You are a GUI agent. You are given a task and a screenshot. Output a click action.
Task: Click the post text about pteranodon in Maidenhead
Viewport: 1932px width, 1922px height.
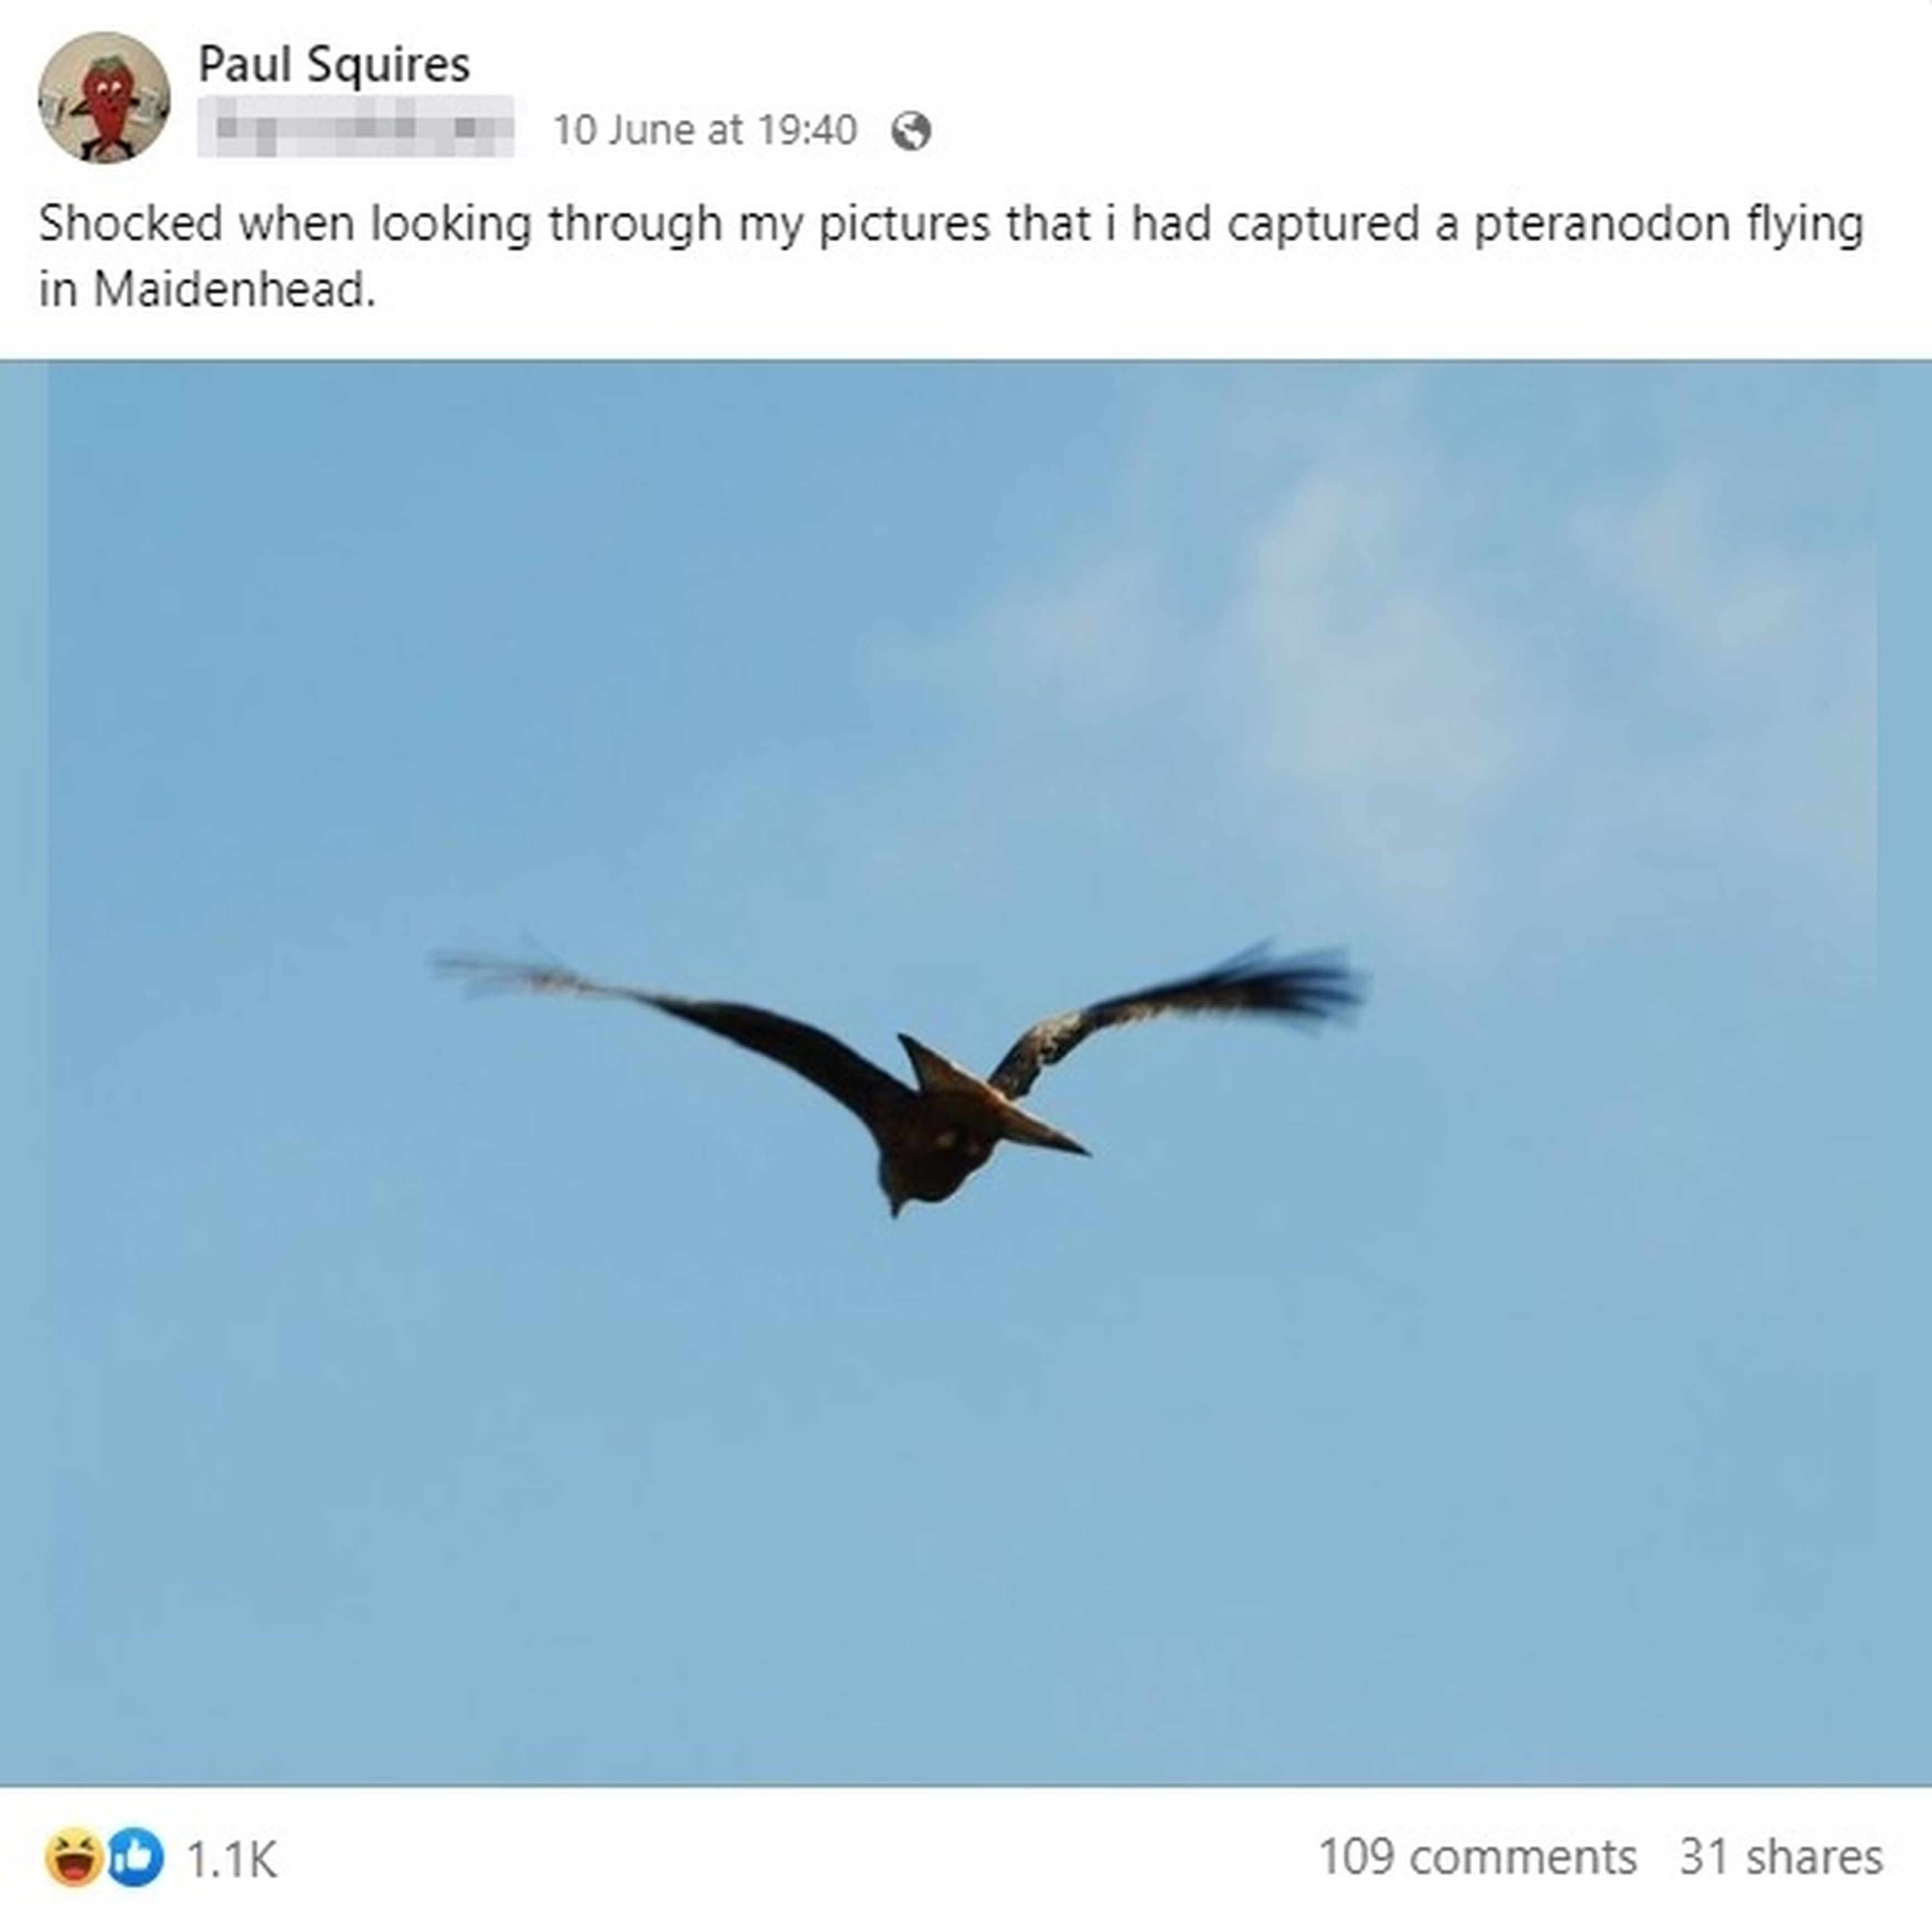(951, 256)
